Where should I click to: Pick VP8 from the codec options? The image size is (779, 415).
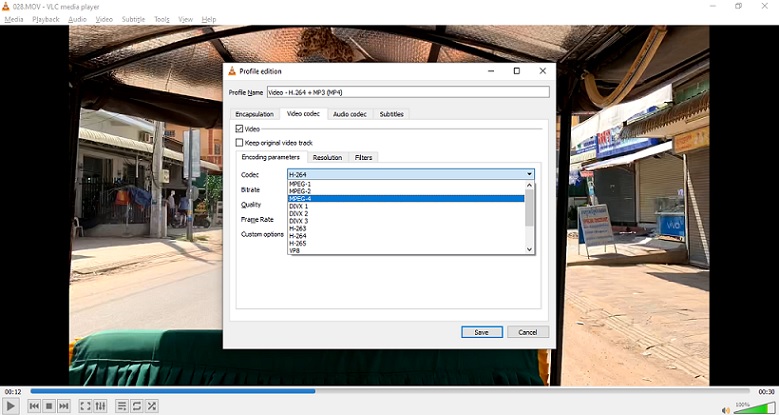tap(295, 251)
